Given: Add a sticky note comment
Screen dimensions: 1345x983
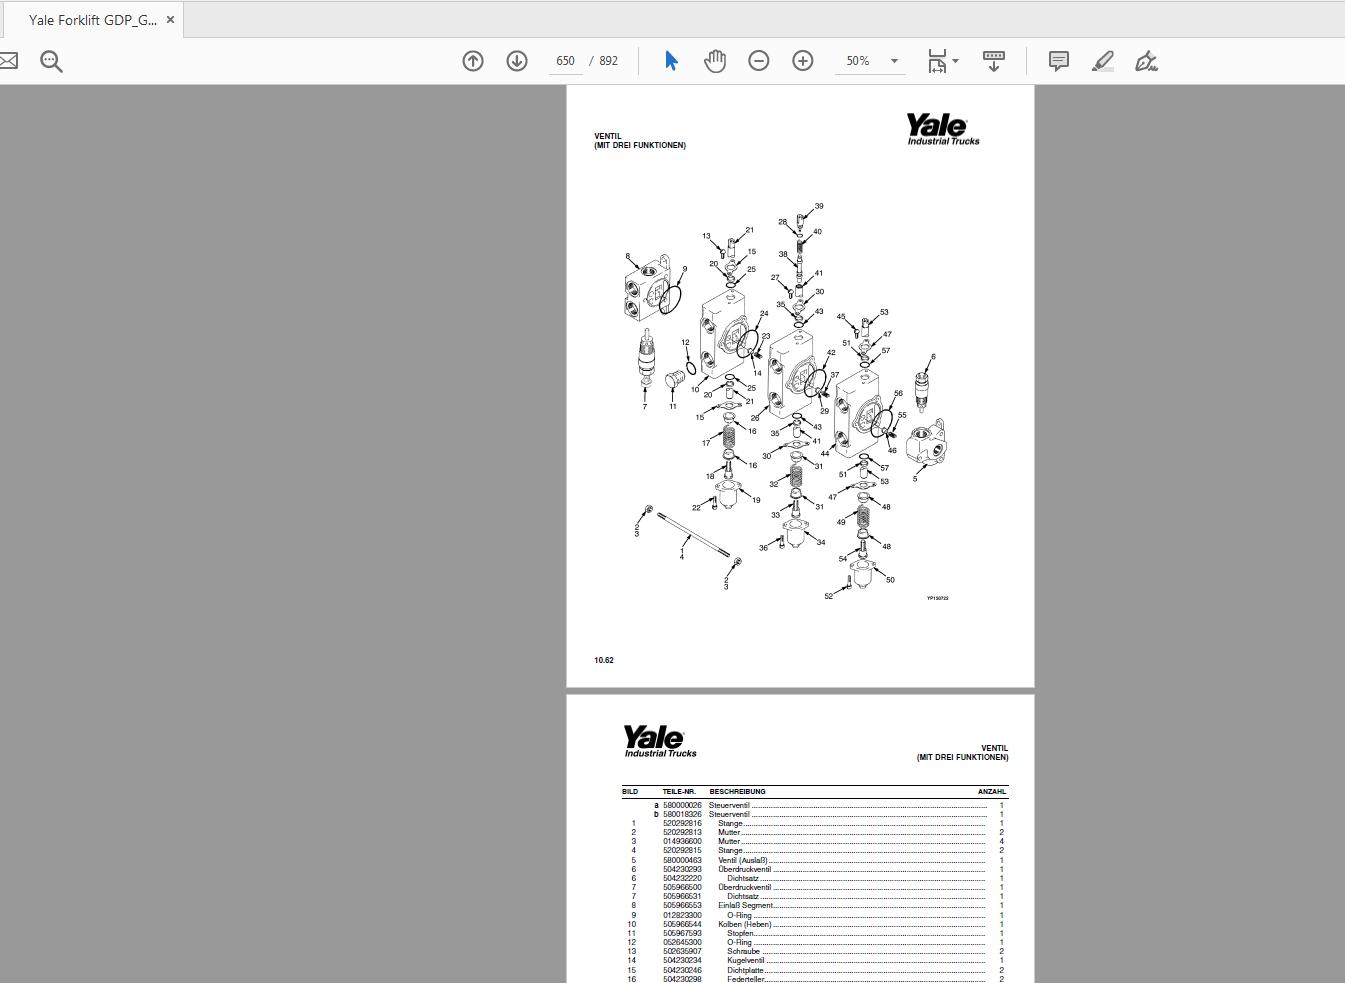Looking at the screenshot, I should [1059, 61].
